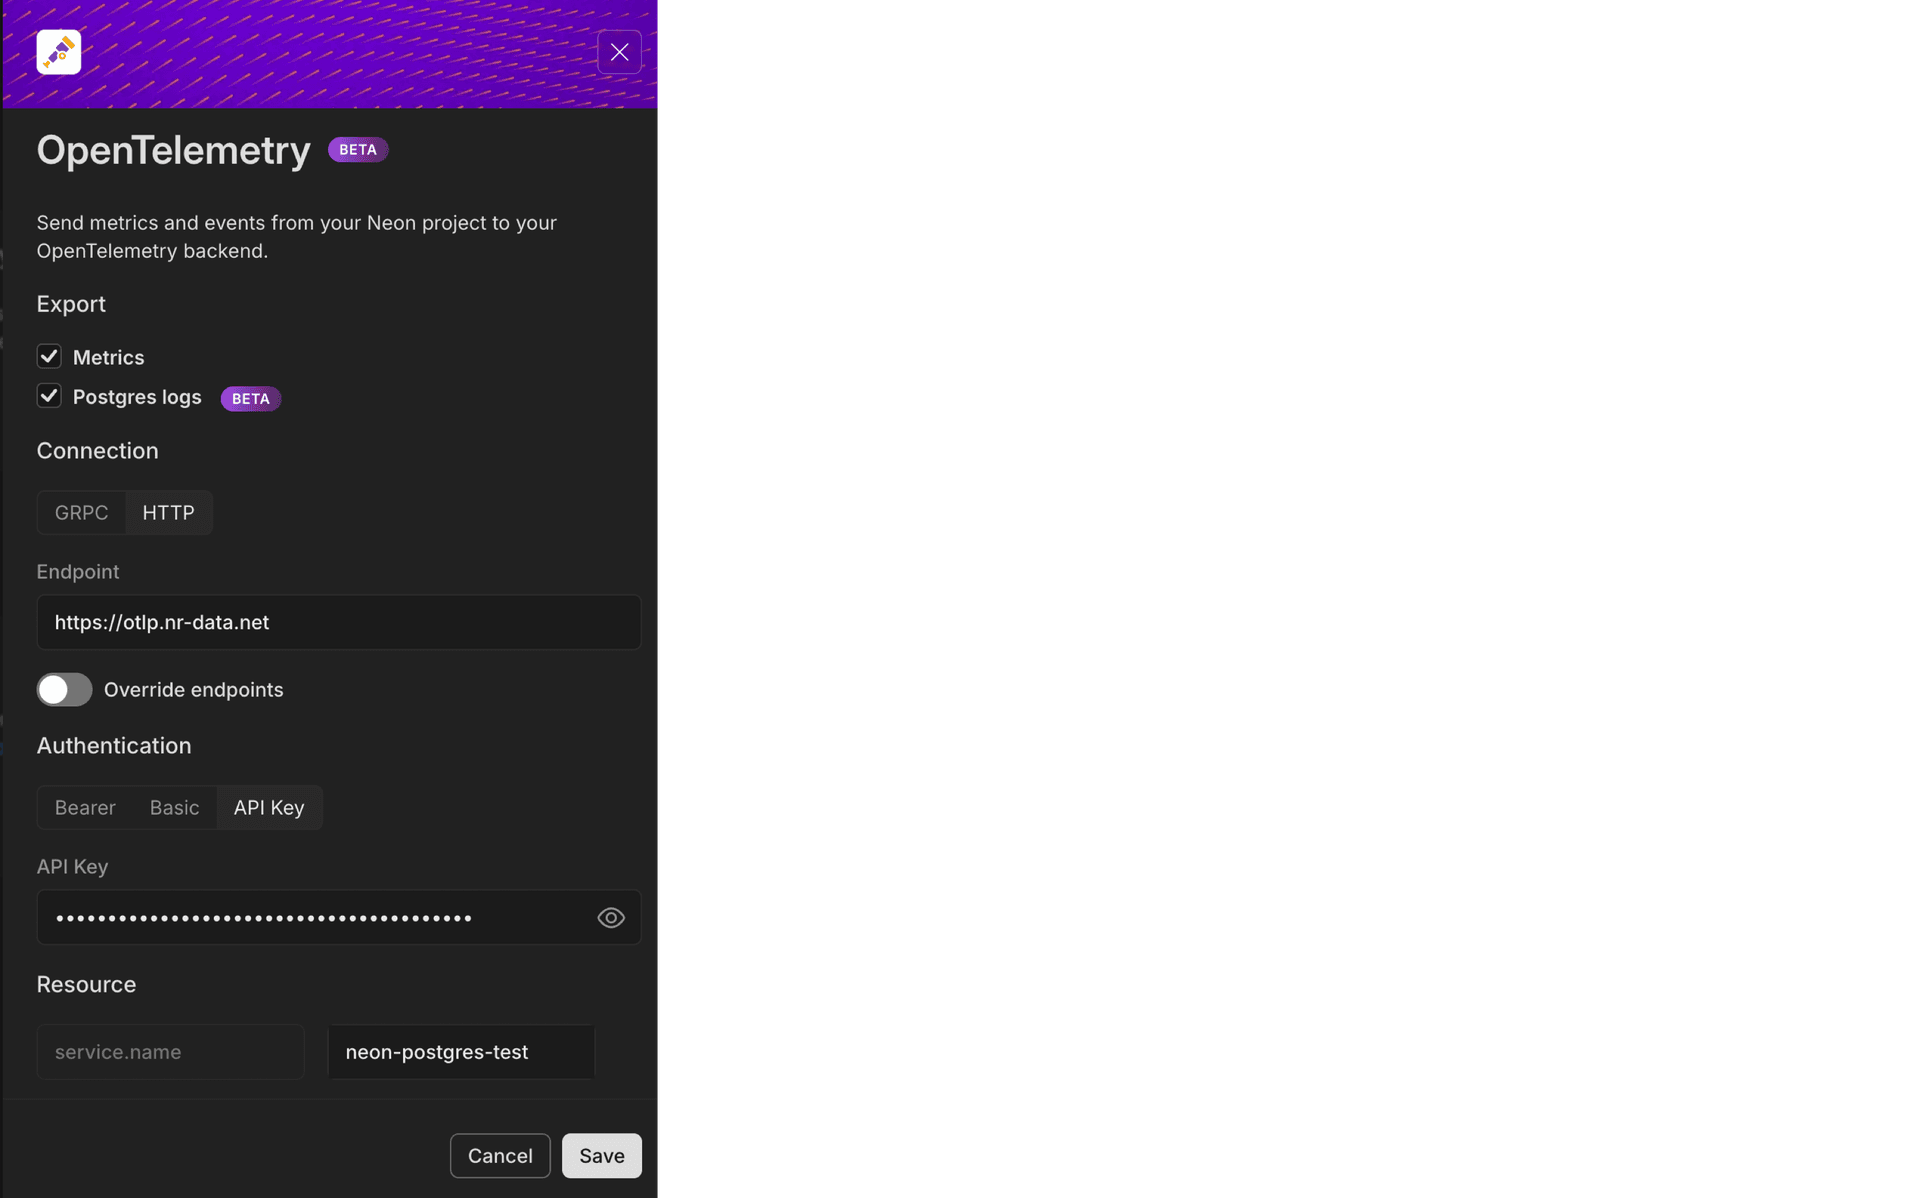Image resolution: width=1920 pixels, height=1198 pixels.
Task: Click the OpenTelemetry telescope logo icon
Action: pos(58,52)
